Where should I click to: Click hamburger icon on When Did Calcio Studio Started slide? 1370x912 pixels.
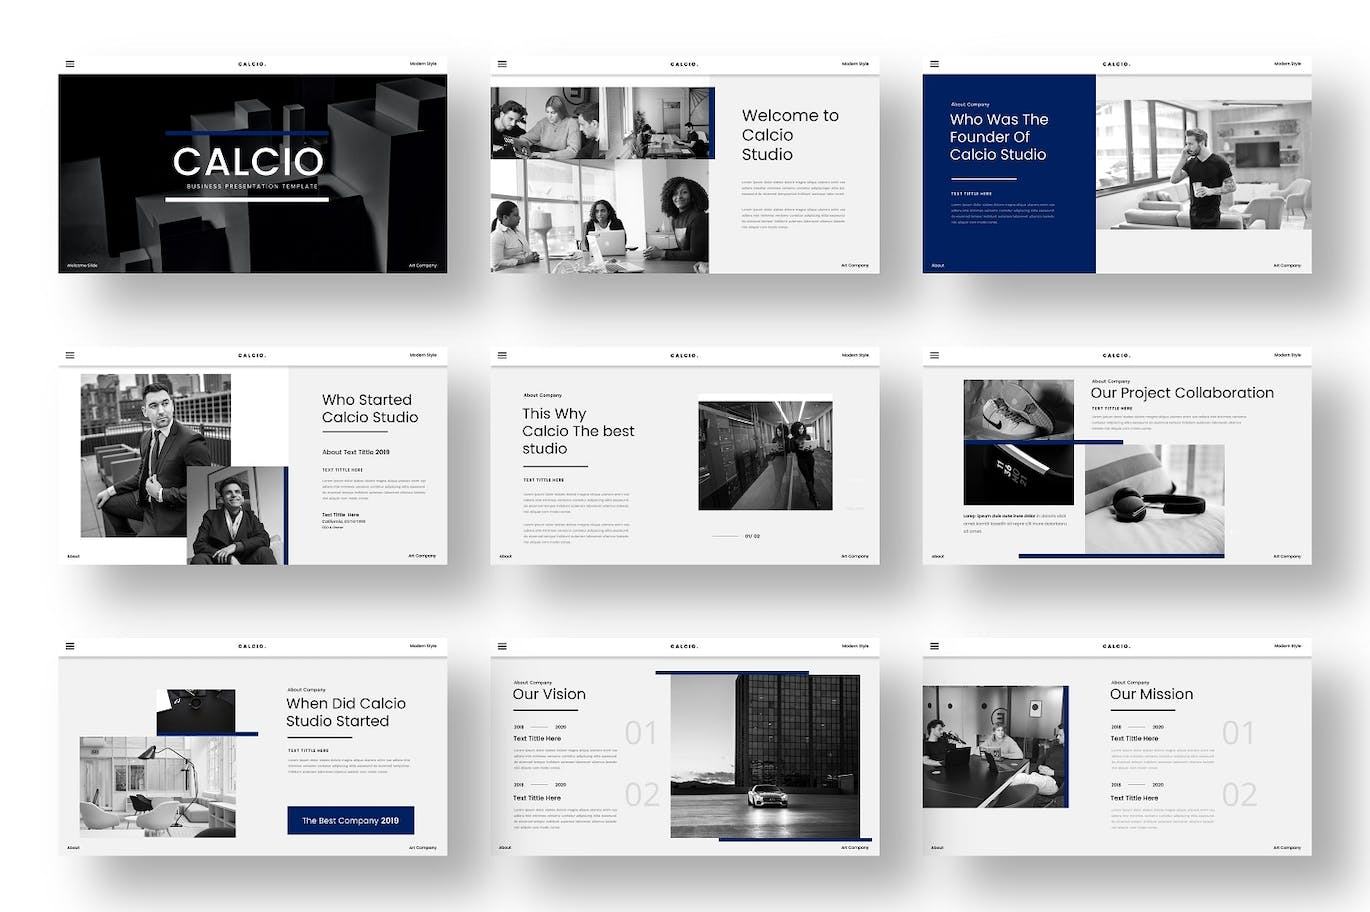(x=70, y=646)
